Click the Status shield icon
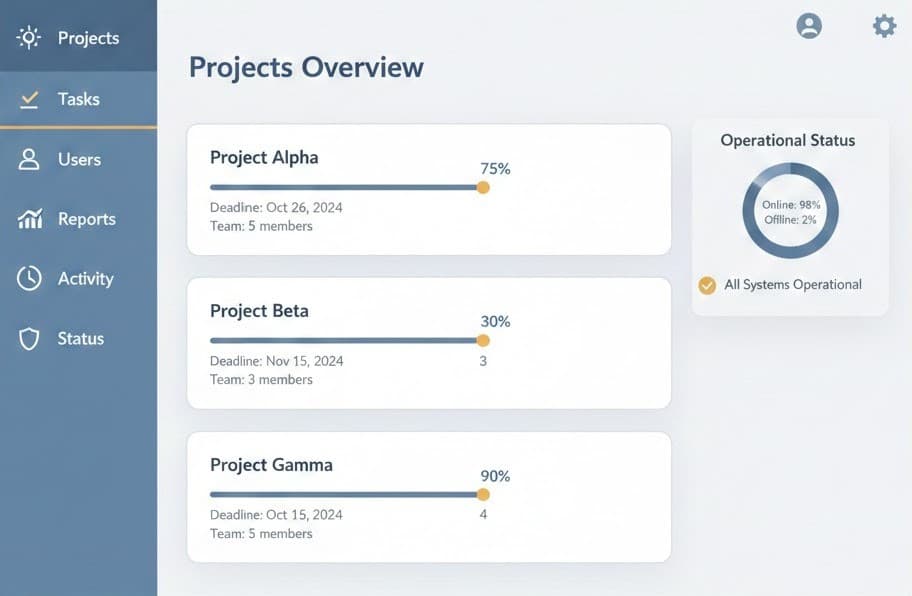 click(x=29, y=339)
